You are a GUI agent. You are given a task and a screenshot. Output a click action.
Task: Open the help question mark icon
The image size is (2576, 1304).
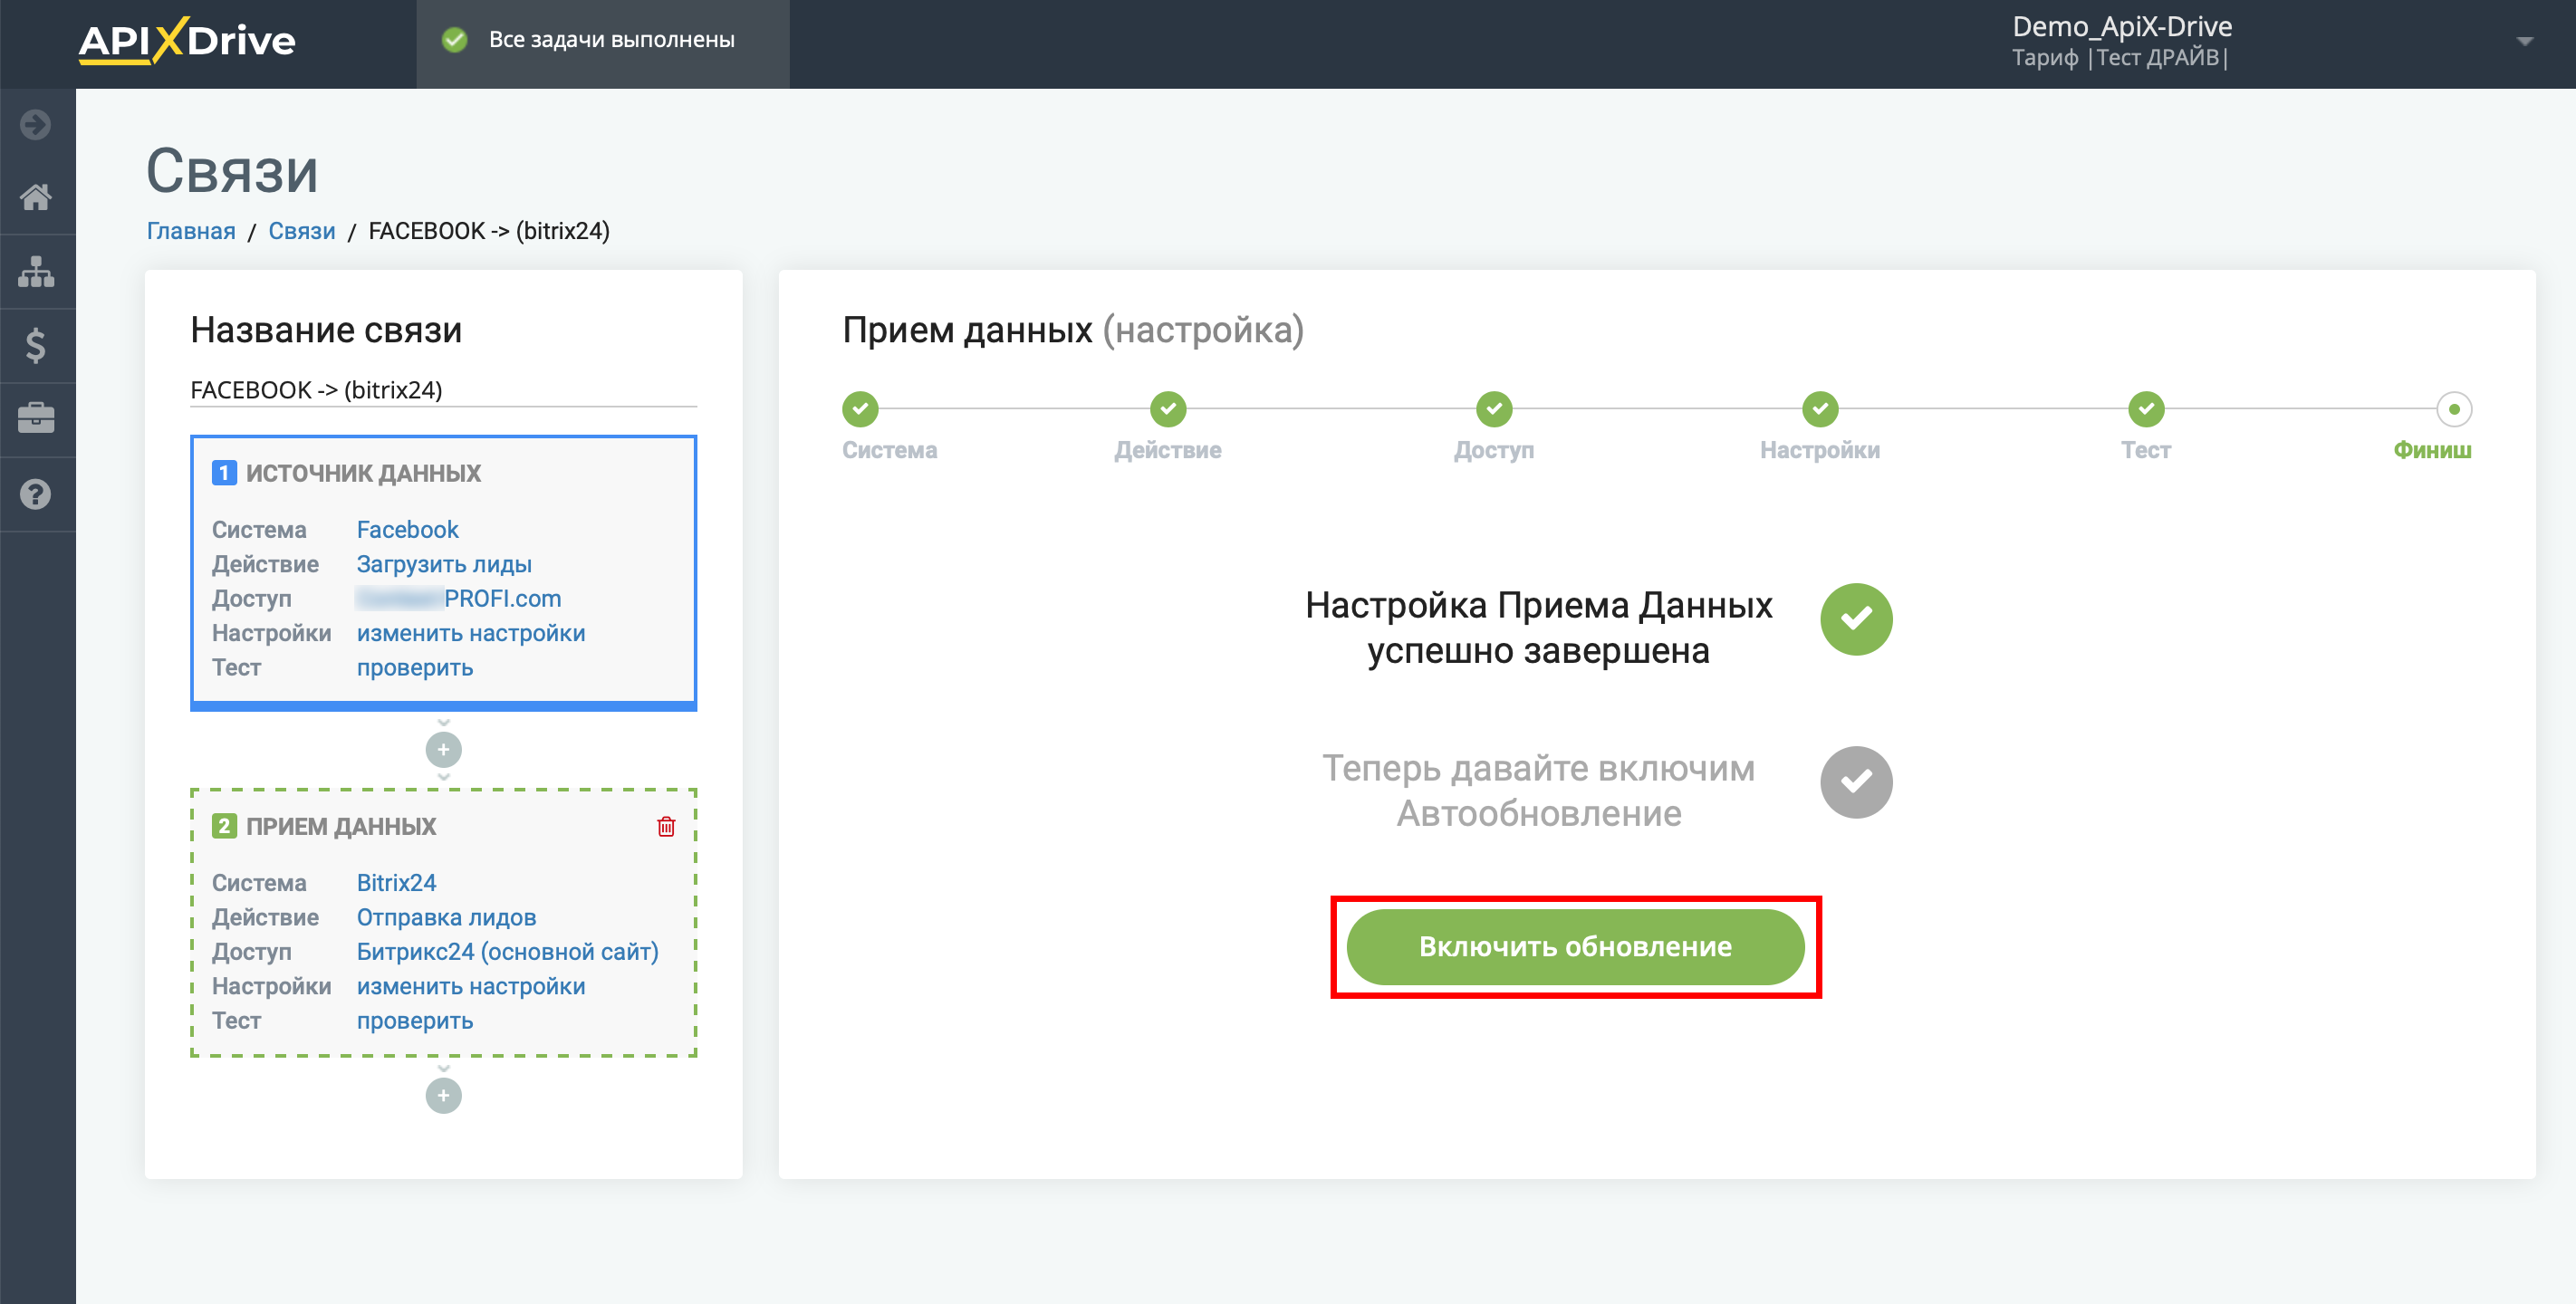tap(36, 494)
